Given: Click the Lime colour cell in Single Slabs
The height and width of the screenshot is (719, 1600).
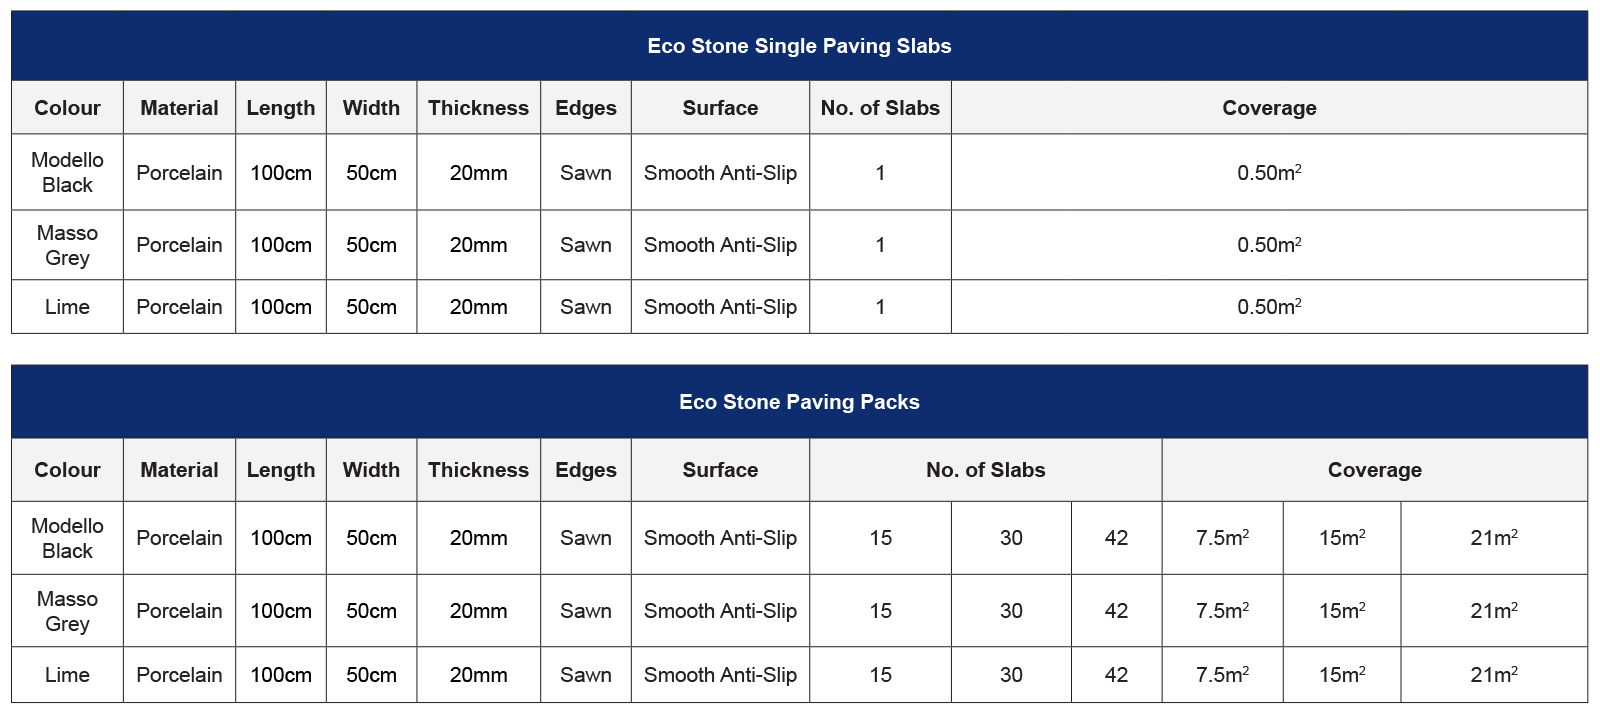Looking at the screenshot, I should click(x=67, y=307).
